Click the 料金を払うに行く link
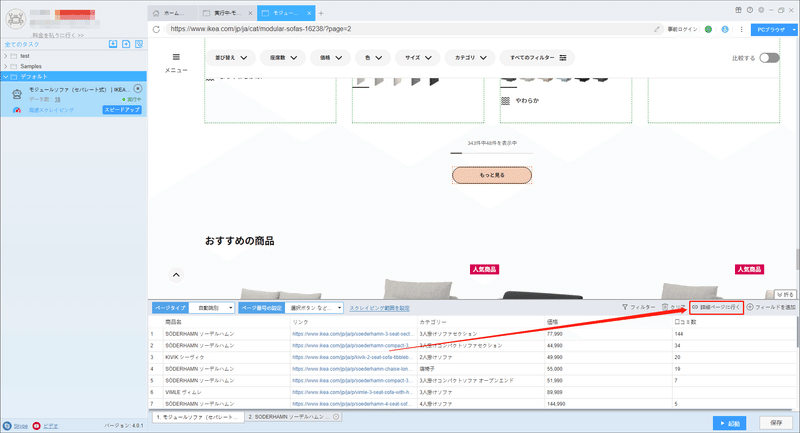This screenshot has width=800, height=433. point(58,35)
